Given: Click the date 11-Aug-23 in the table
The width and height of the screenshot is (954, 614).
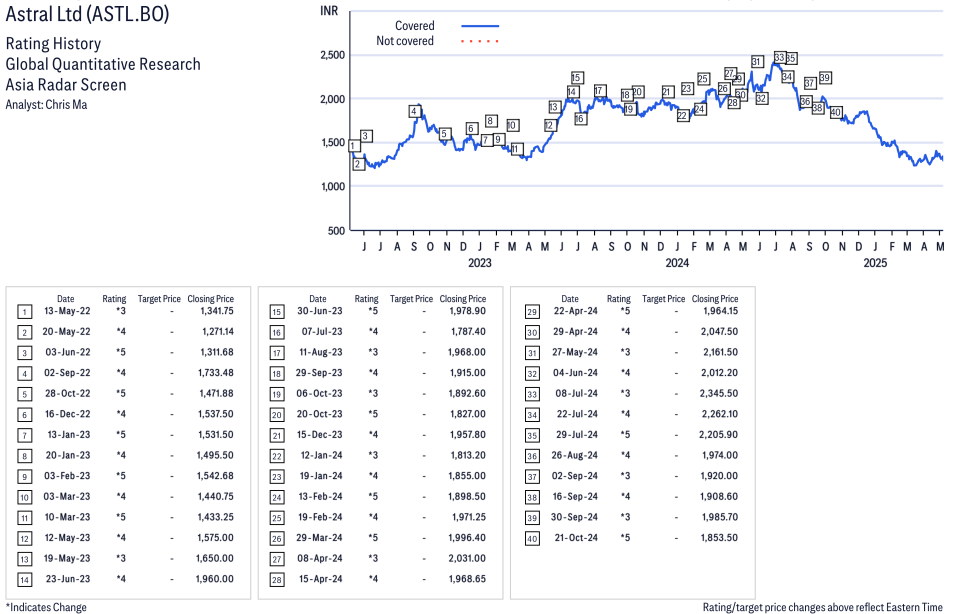Looking at the screenshot, I should pos(321,352).
